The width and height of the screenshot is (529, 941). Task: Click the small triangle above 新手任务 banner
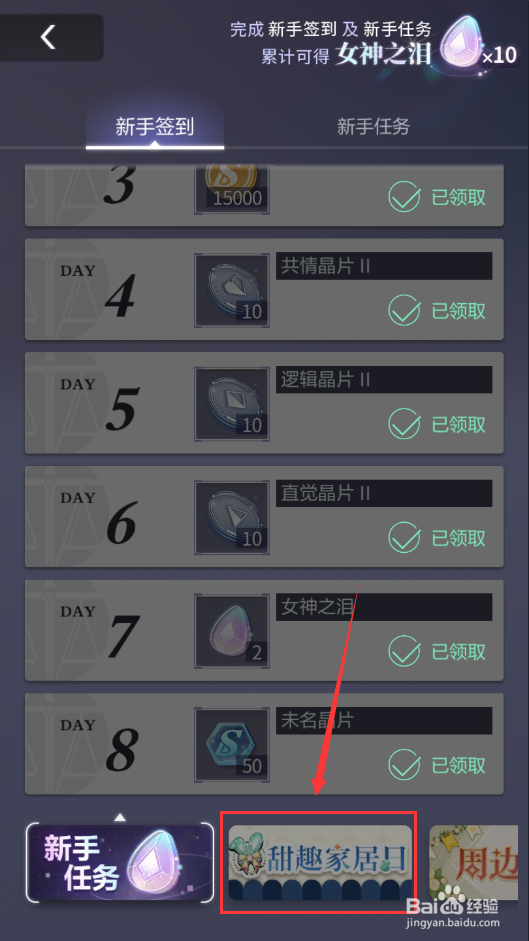tap(120, 817)
